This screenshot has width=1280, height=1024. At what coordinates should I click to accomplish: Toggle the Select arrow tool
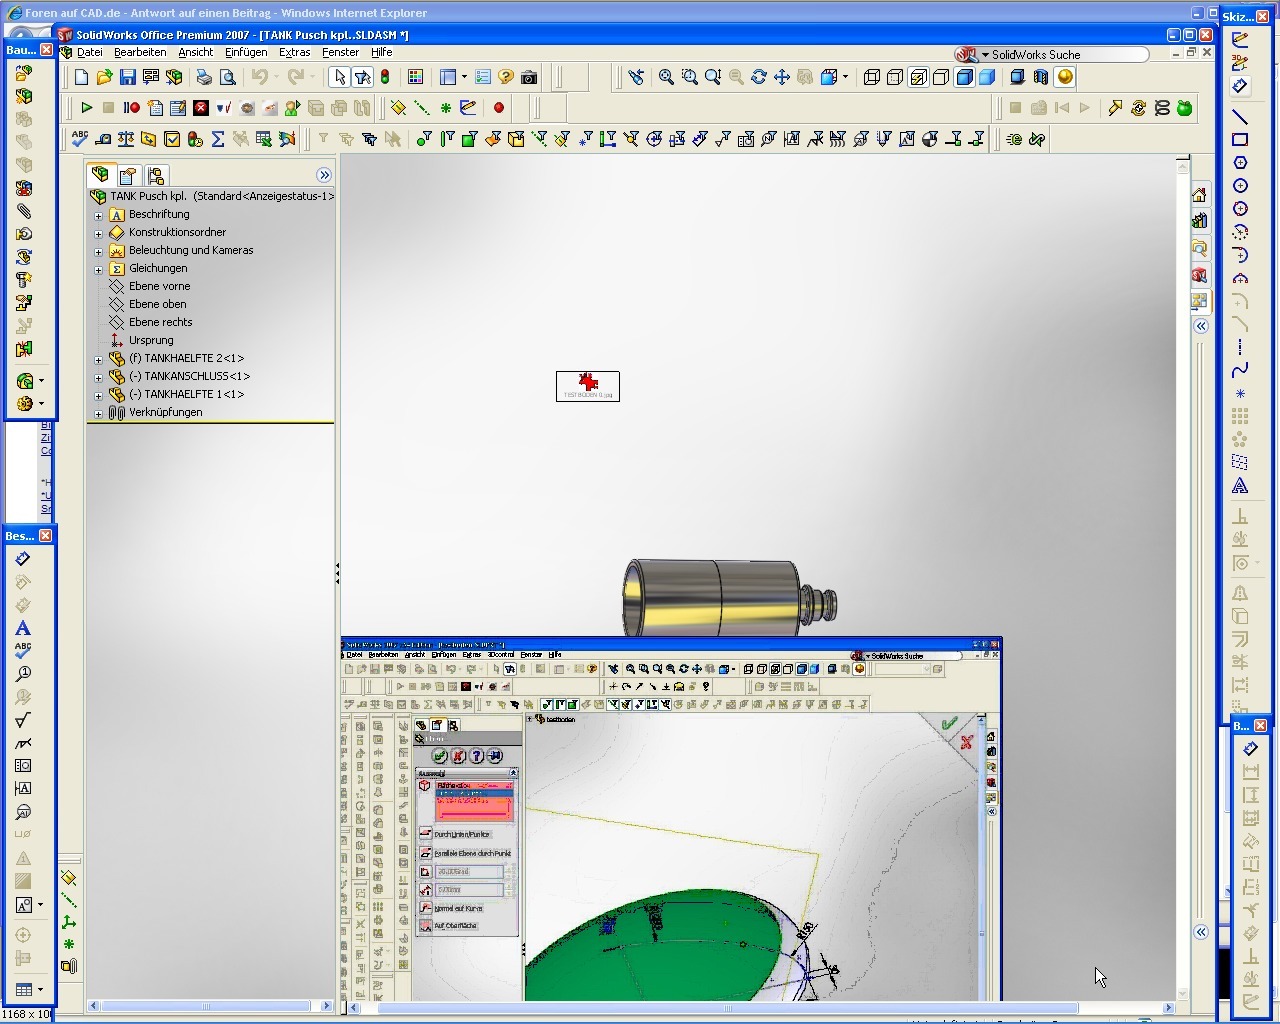pyautogui.click(x=339, y=77)
